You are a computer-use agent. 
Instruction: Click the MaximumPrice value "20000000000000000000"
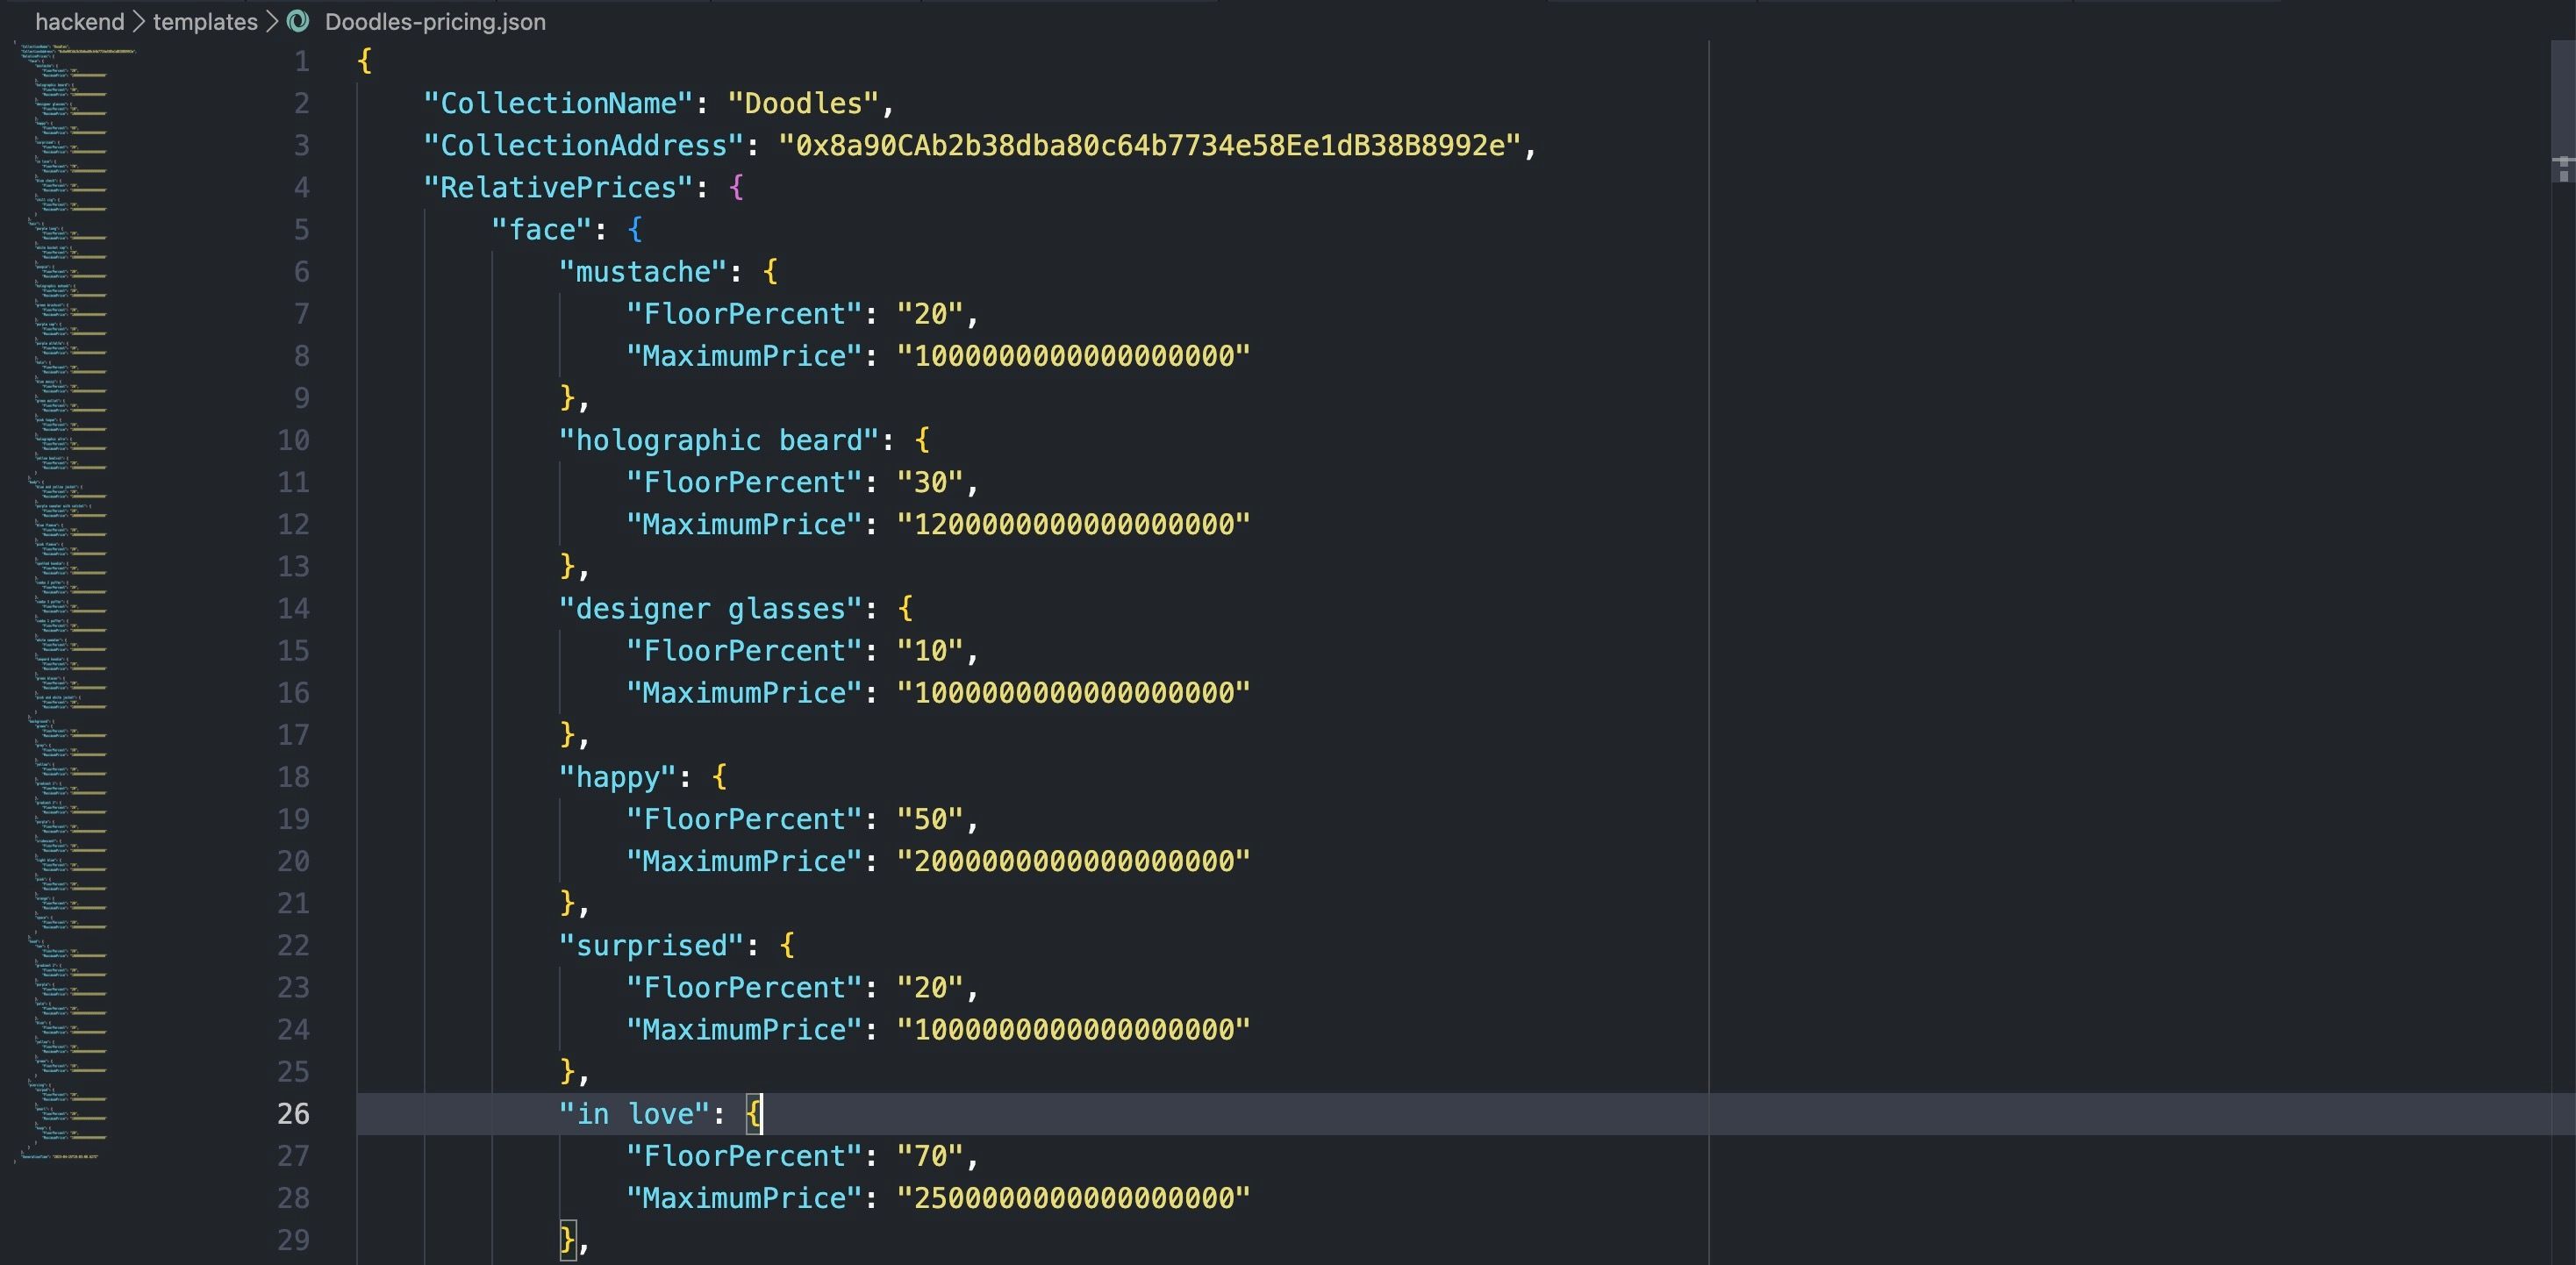[1074, 862]
